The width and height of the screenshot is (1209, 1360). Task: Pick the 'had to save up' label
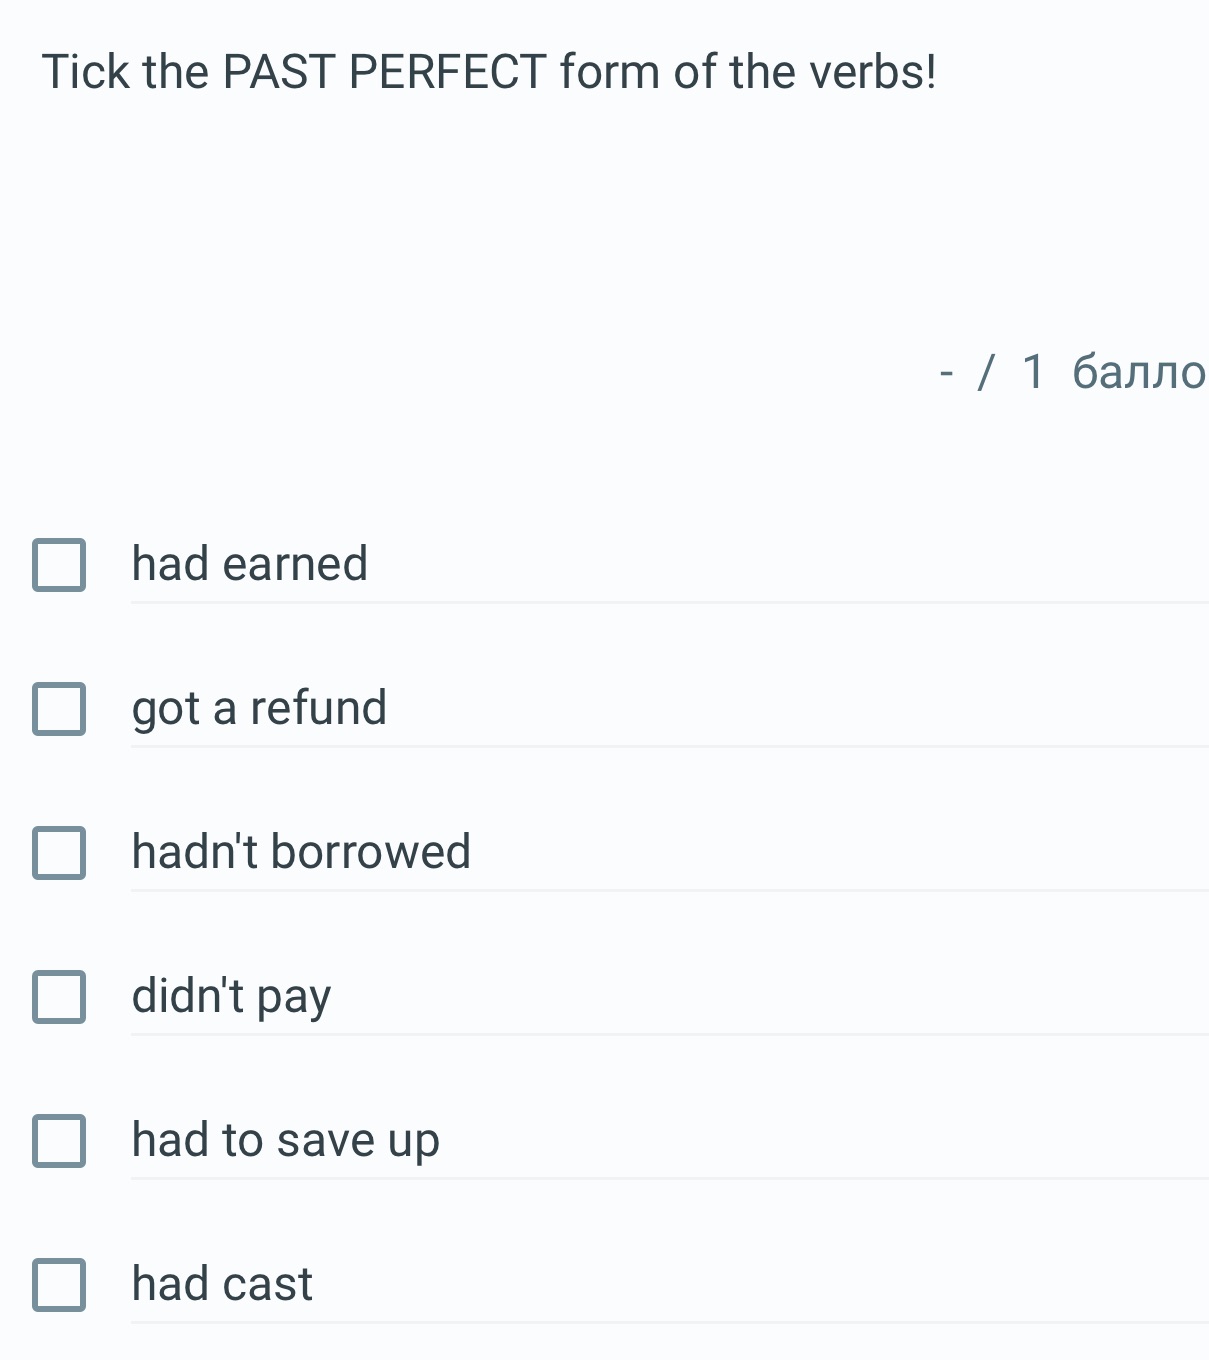285,1140
